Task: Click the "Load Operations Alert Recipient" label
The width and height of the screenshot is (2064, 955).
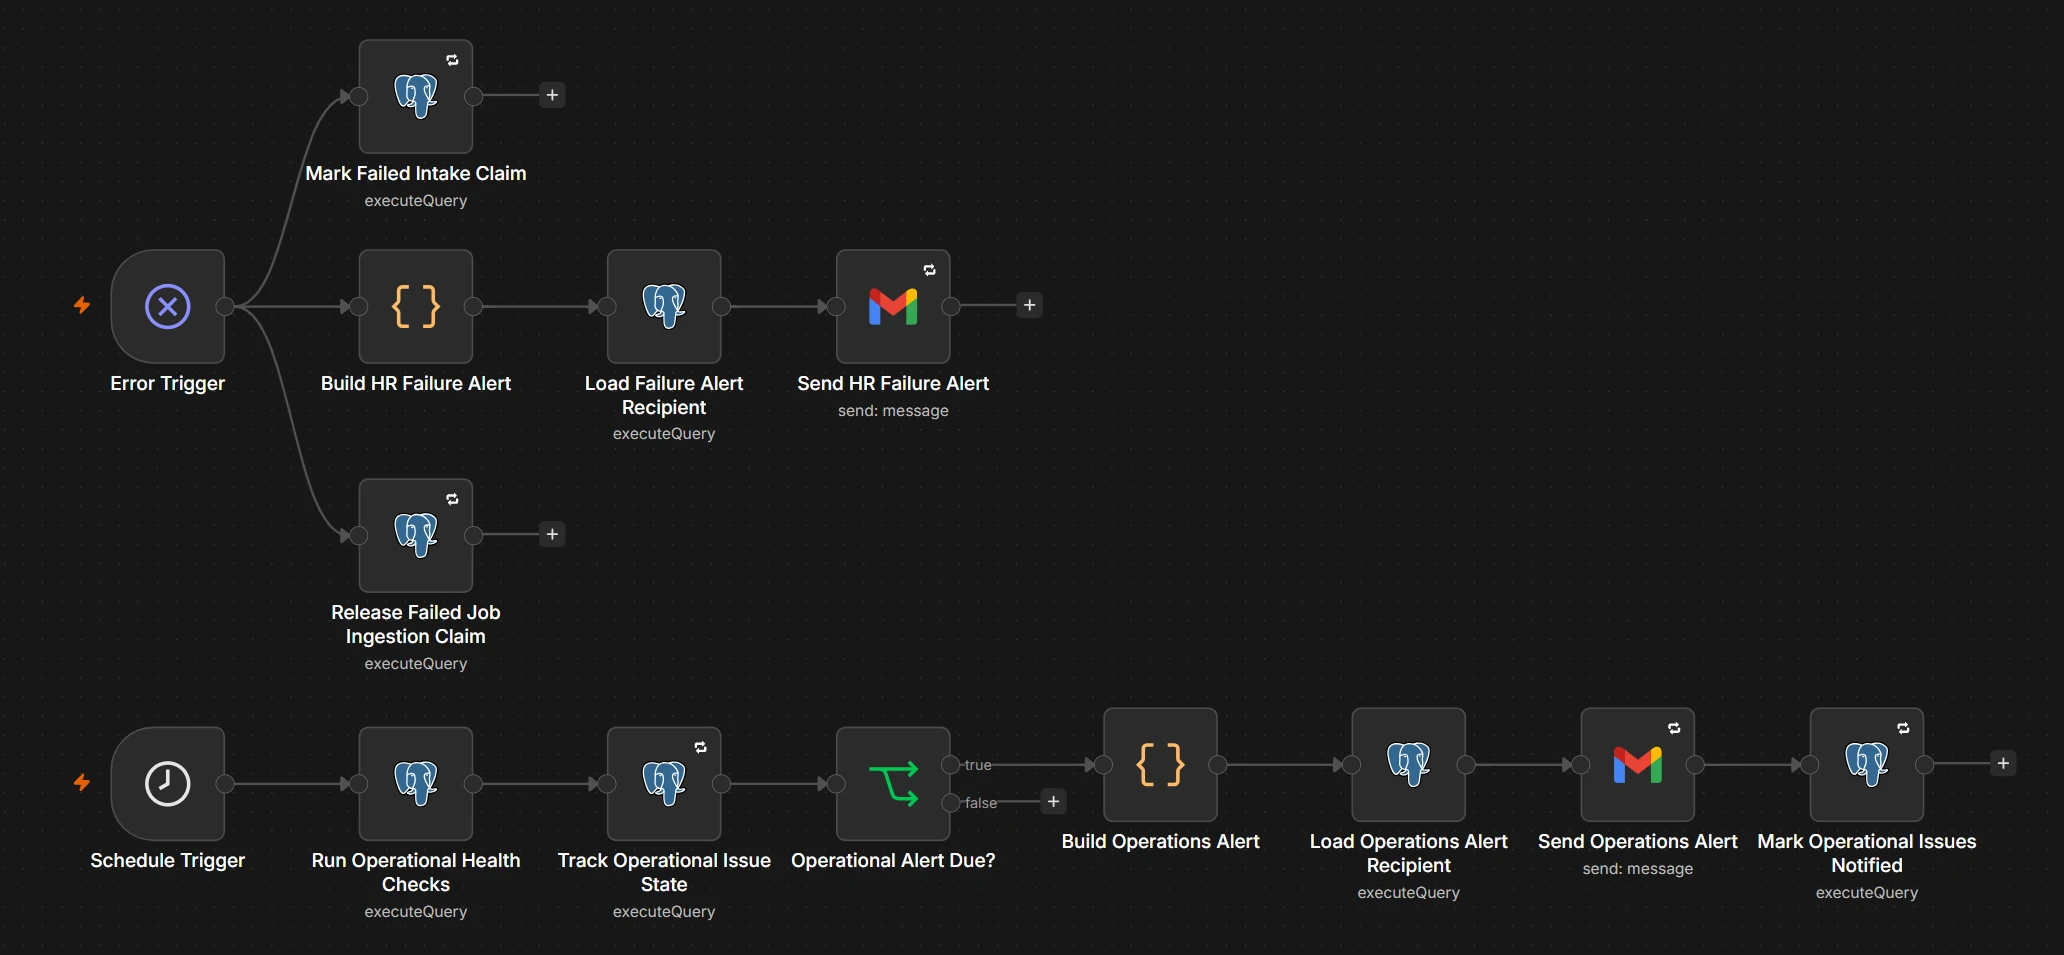Action: point(1409,853)
